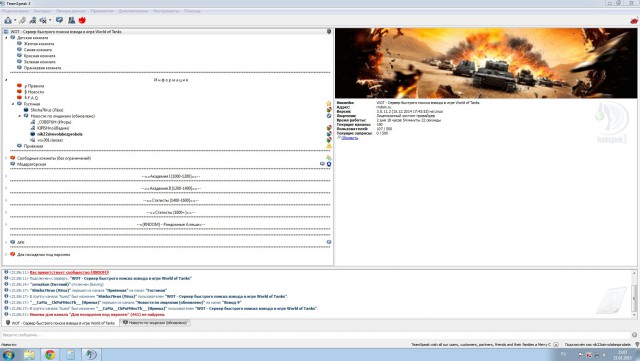The width and height of the screenshot is (640, 361).
Task: Switch to the WOT server chat tab
Action: (x=60, y=323)
